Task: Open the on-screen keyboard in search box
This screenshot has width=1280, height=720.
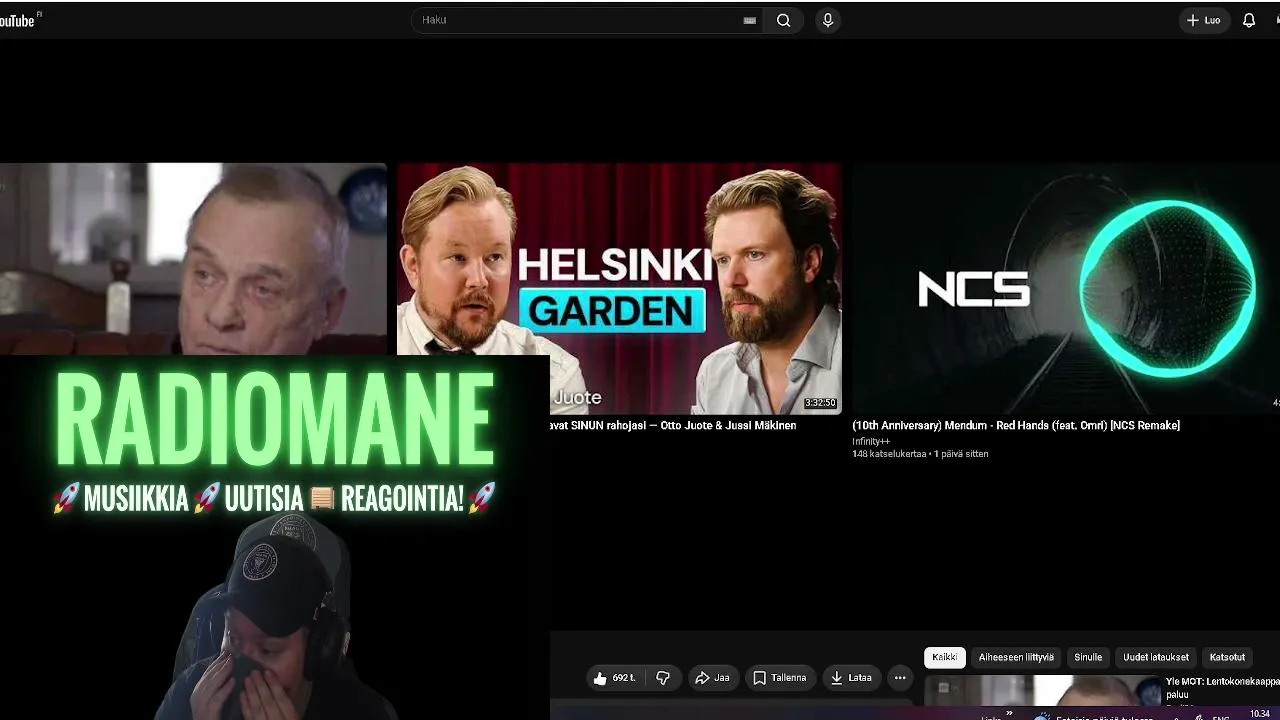Action: pos(749,20)
